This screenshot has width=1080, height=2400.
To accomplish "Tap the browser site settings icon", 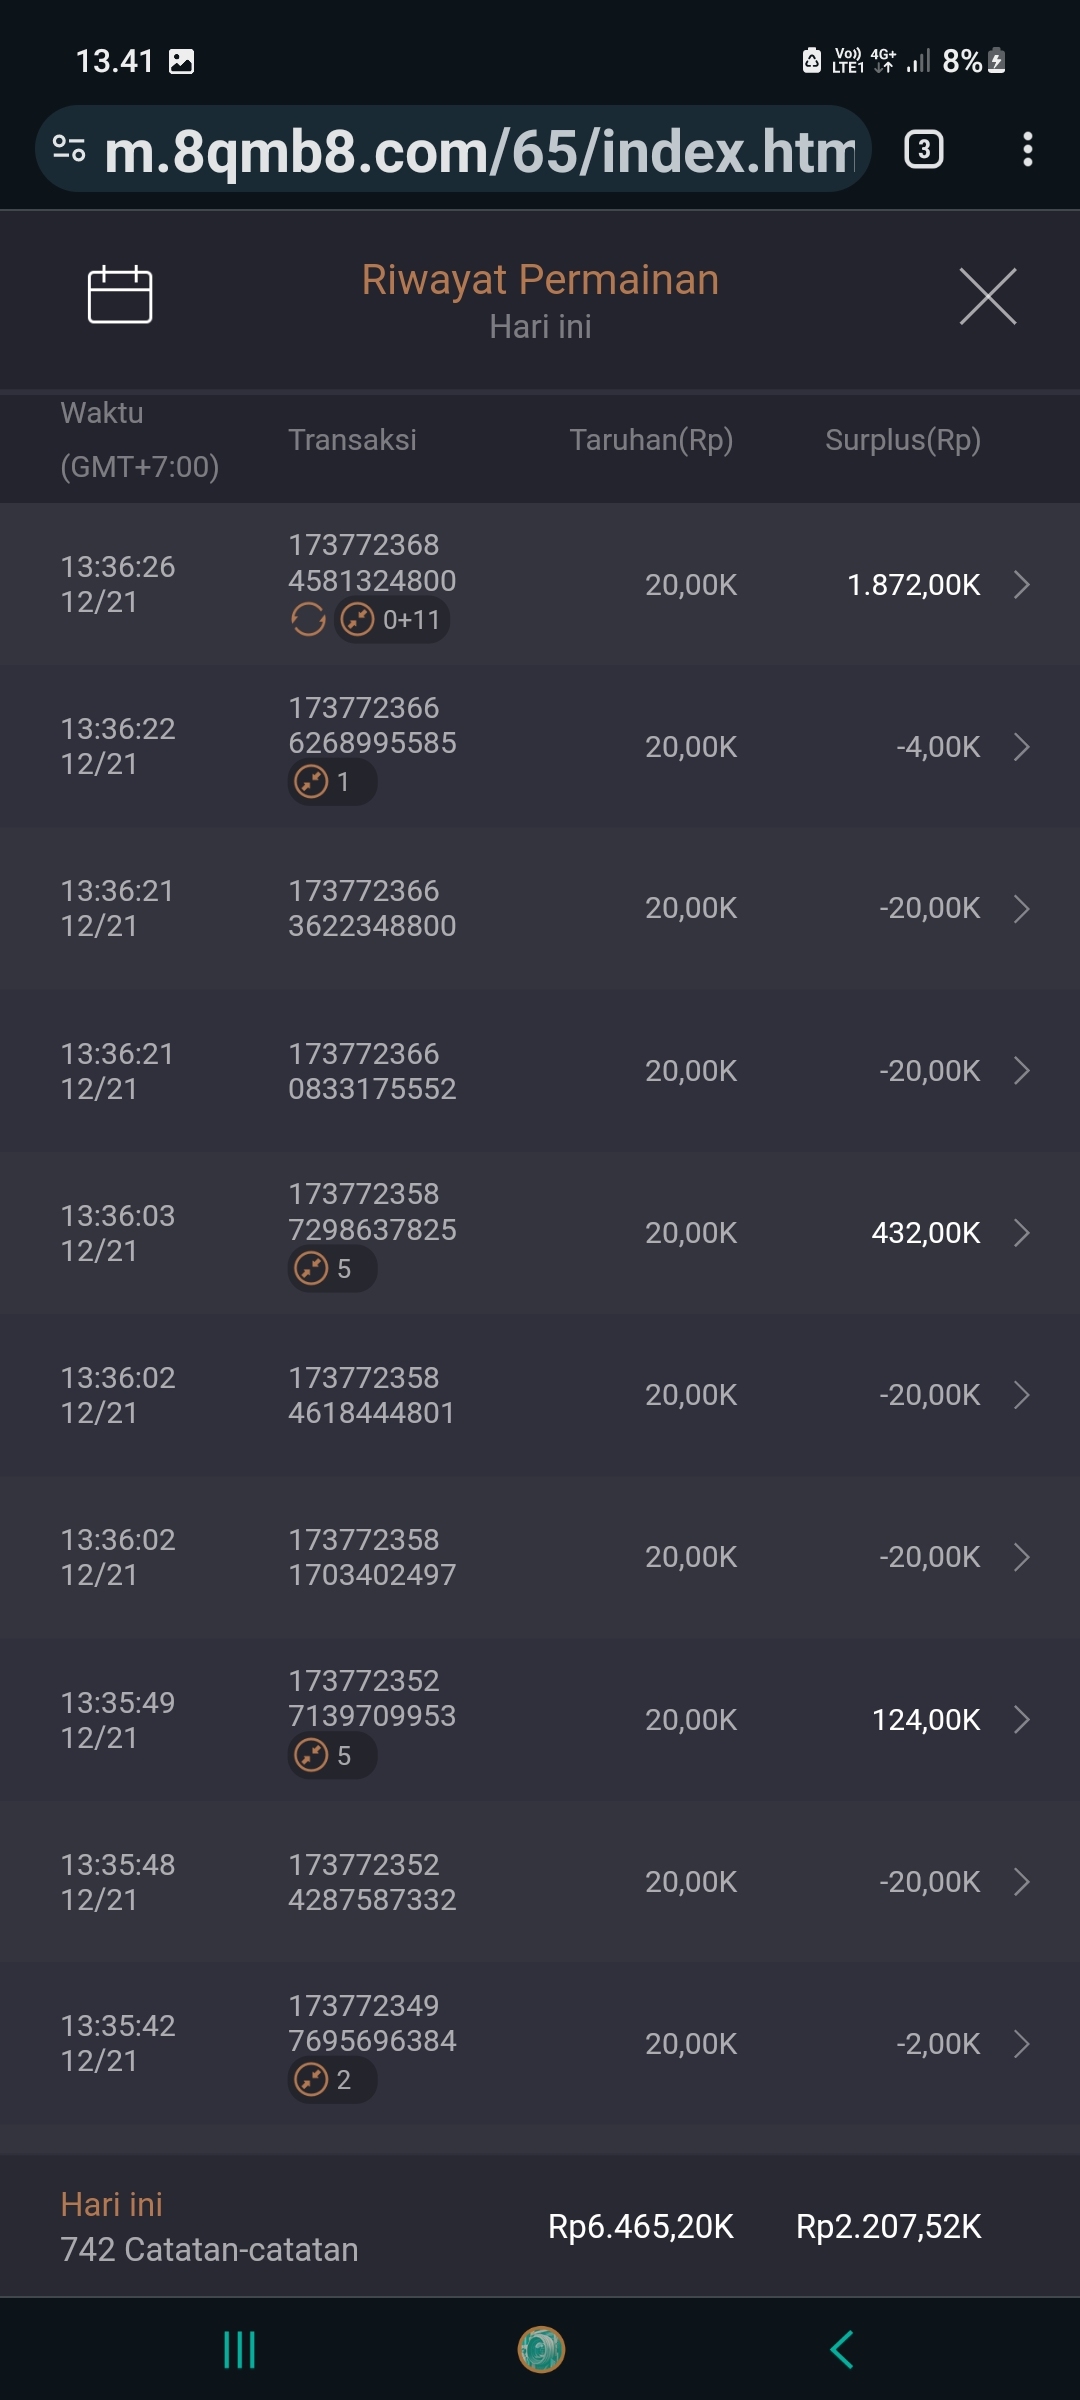I will (x=69, y=149).
